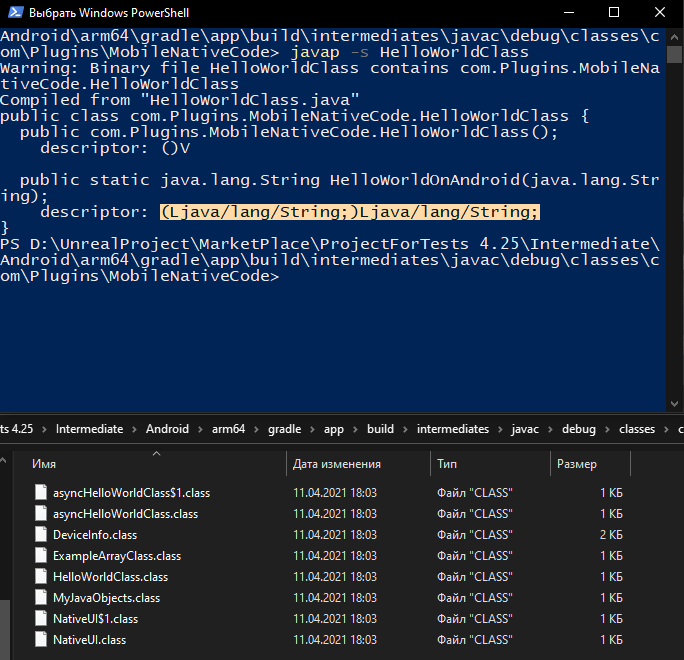Image resolution: width=684 pixels, height=660 pixels.
Task: Click file icon of asyncHelloWorldClass.class
Action: click(41, 513)
